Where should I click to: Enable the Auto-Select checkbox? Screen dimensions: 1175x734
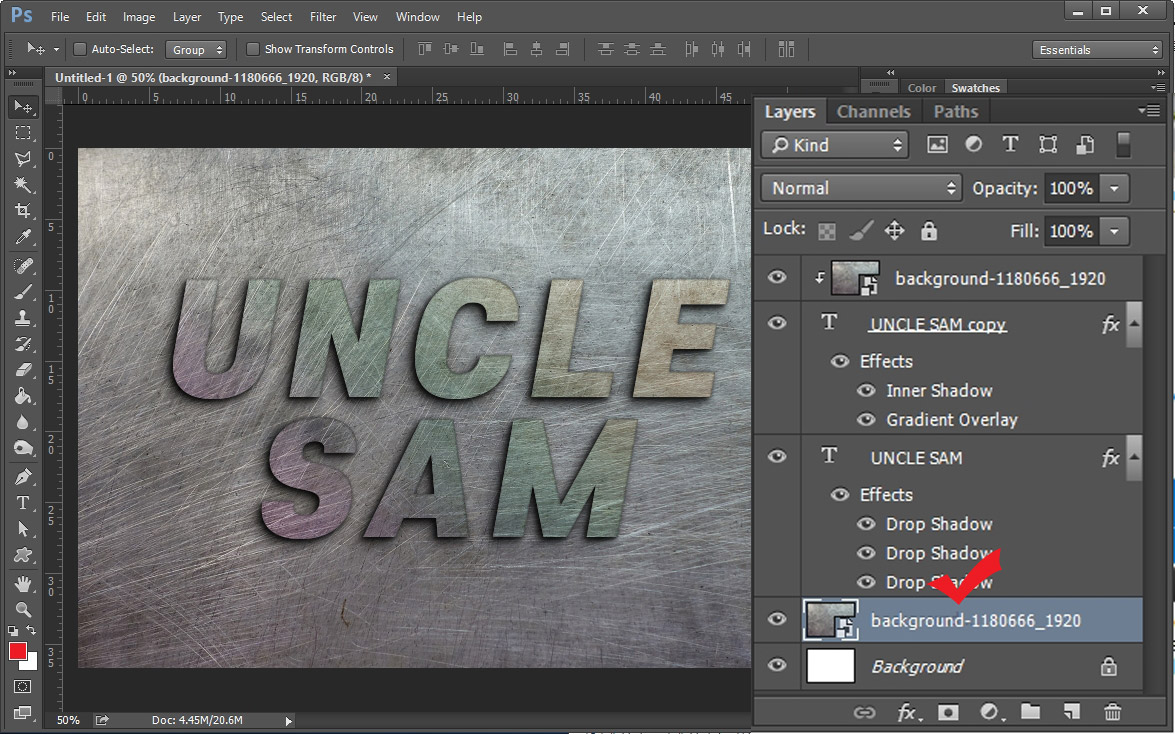(x=79, y=49)
